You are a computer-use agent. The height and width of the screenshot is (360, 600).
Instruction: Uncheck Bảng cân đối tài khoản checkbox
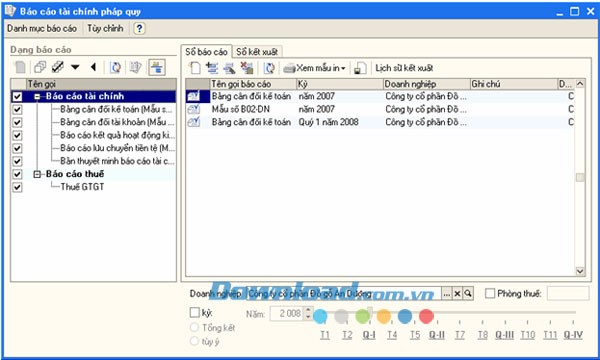pyautogui.click(x=17, y=122)
